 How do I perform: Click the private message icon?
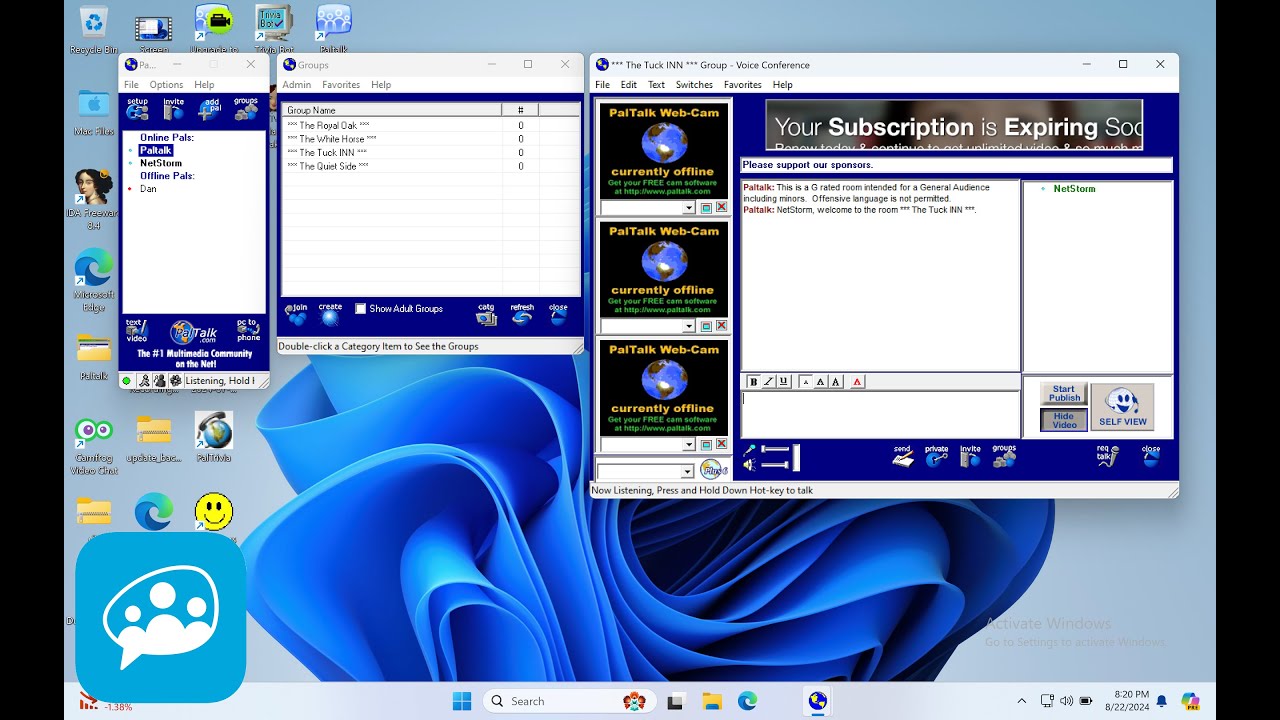[x=936, y=456]
